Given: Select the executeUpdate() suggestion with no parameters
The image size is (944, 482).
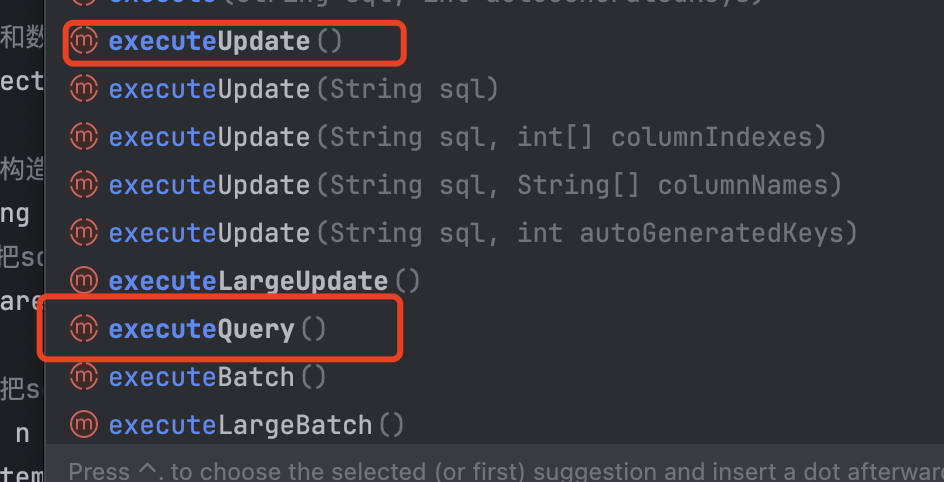Looking at the screenshot, I should [494, 41].
